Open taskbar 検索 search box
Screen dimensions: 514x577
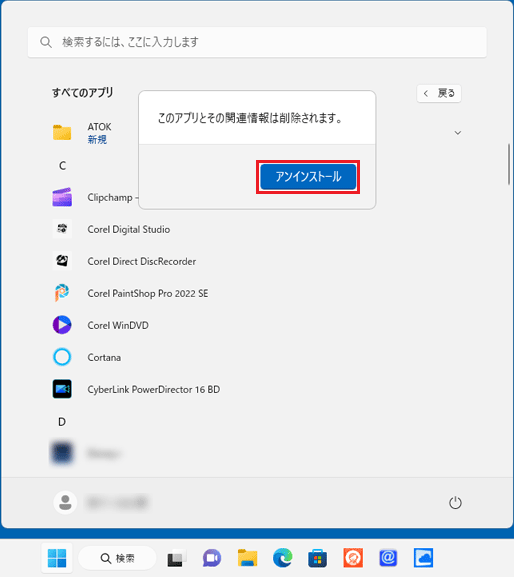117,558
